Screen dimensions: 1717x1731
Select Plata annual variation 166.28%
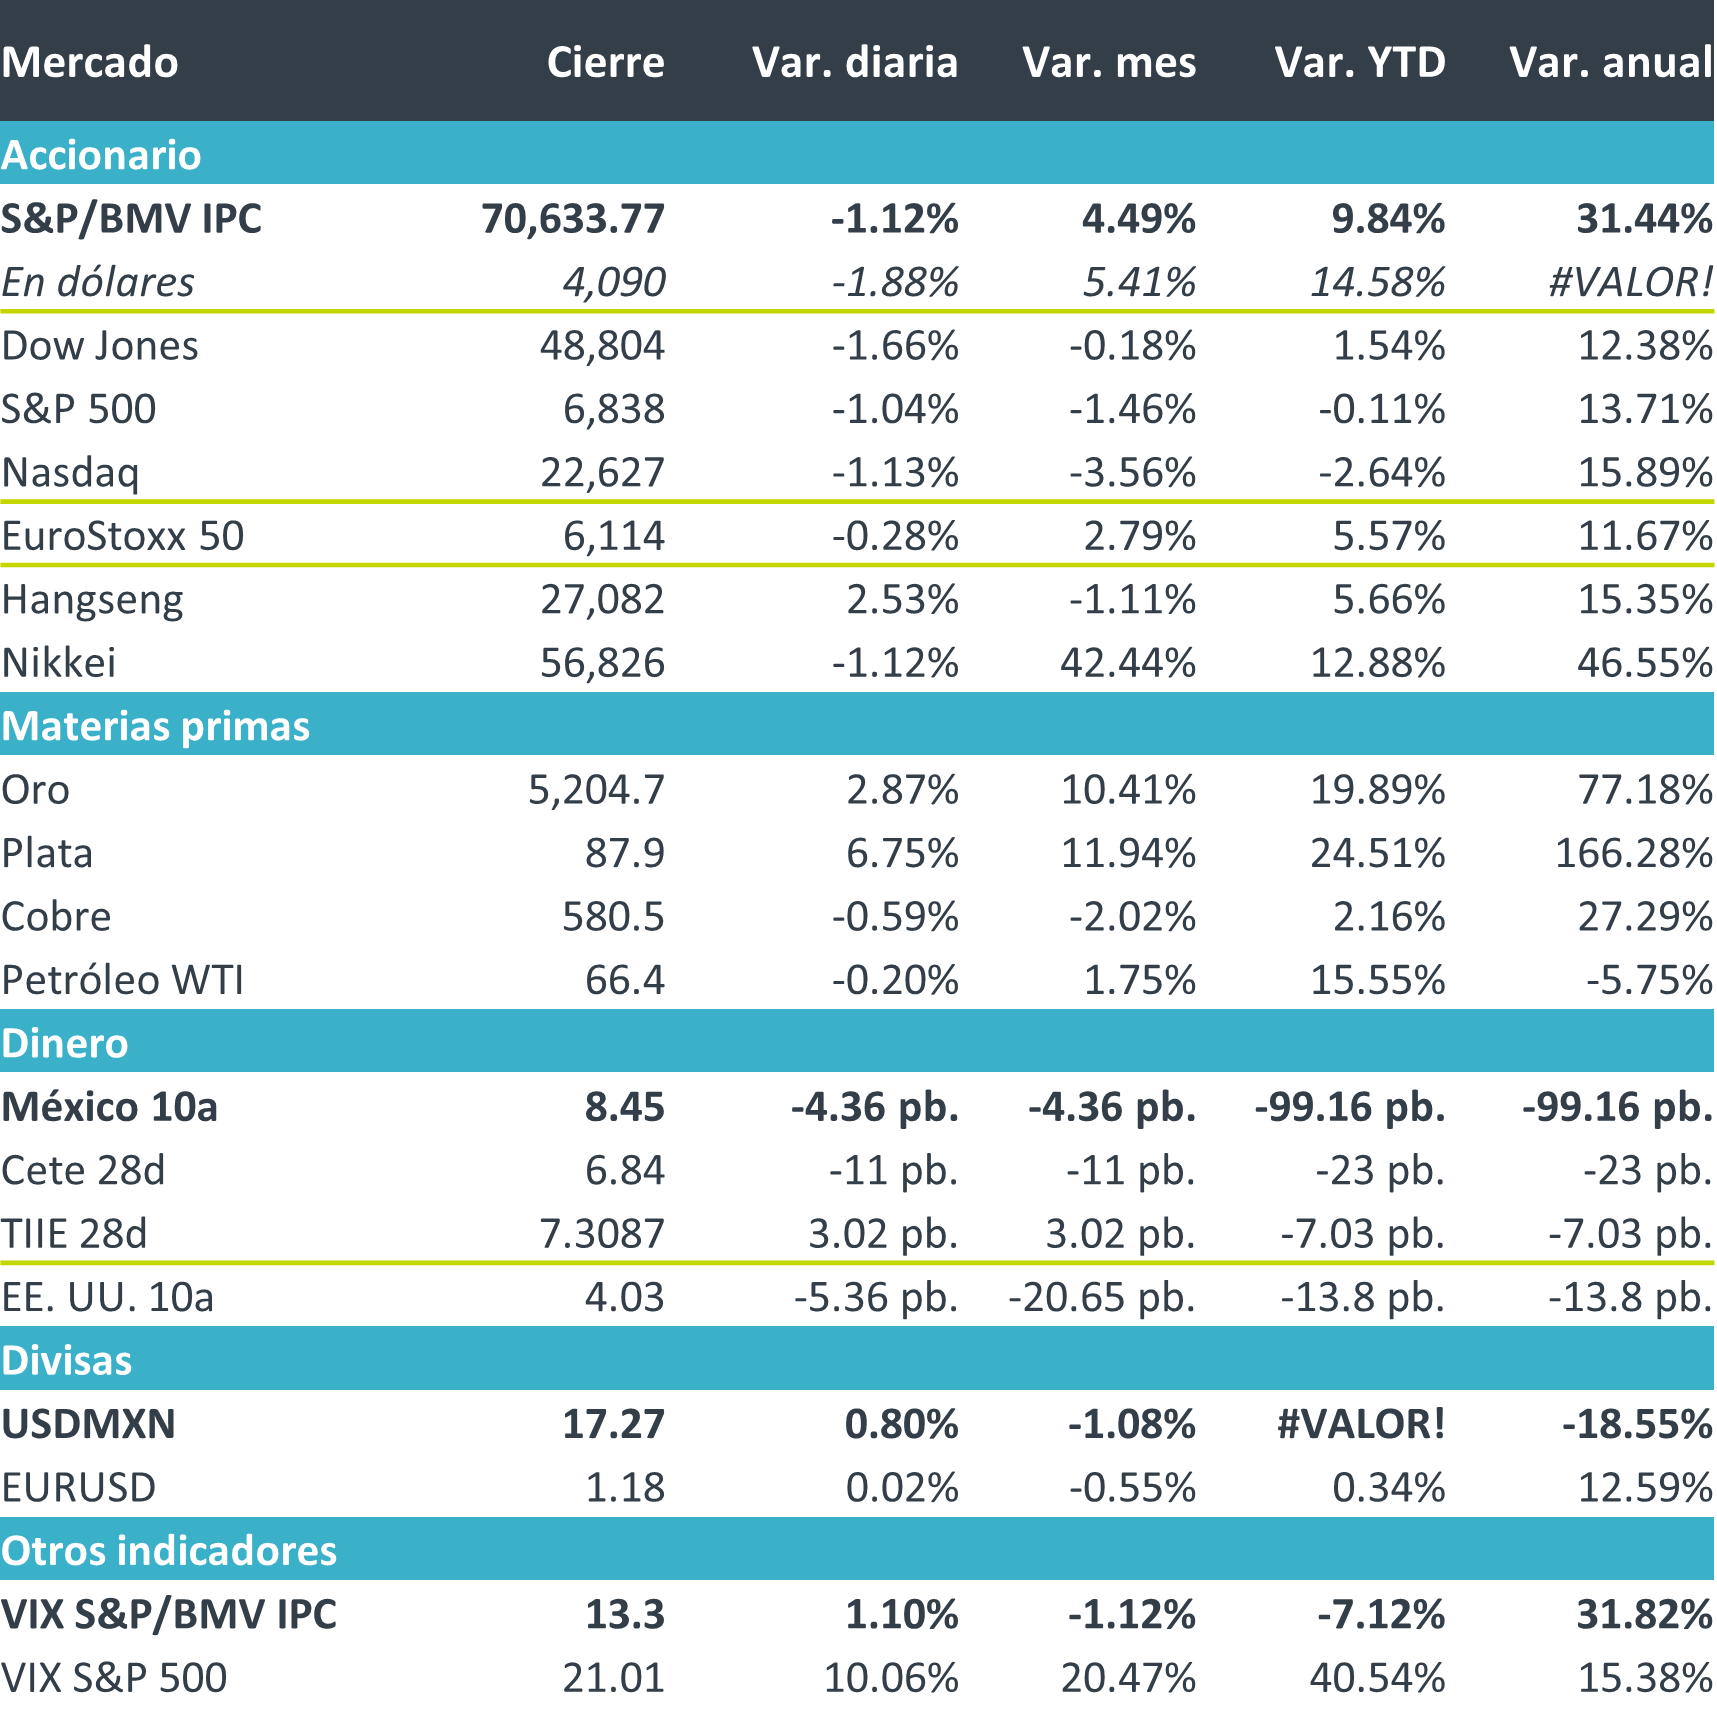[1634, 853]
